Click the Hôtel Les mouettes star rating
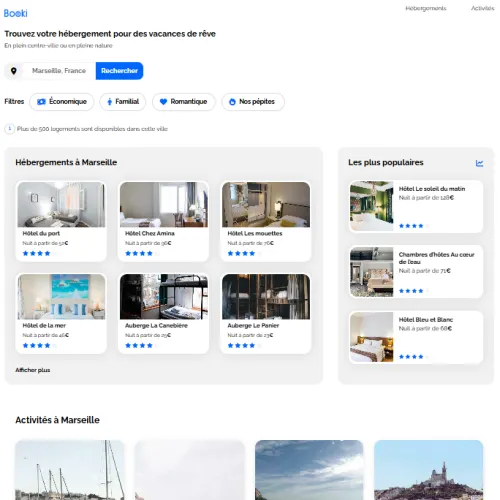The width and height of the screenshot is (500, 500). 244,253
